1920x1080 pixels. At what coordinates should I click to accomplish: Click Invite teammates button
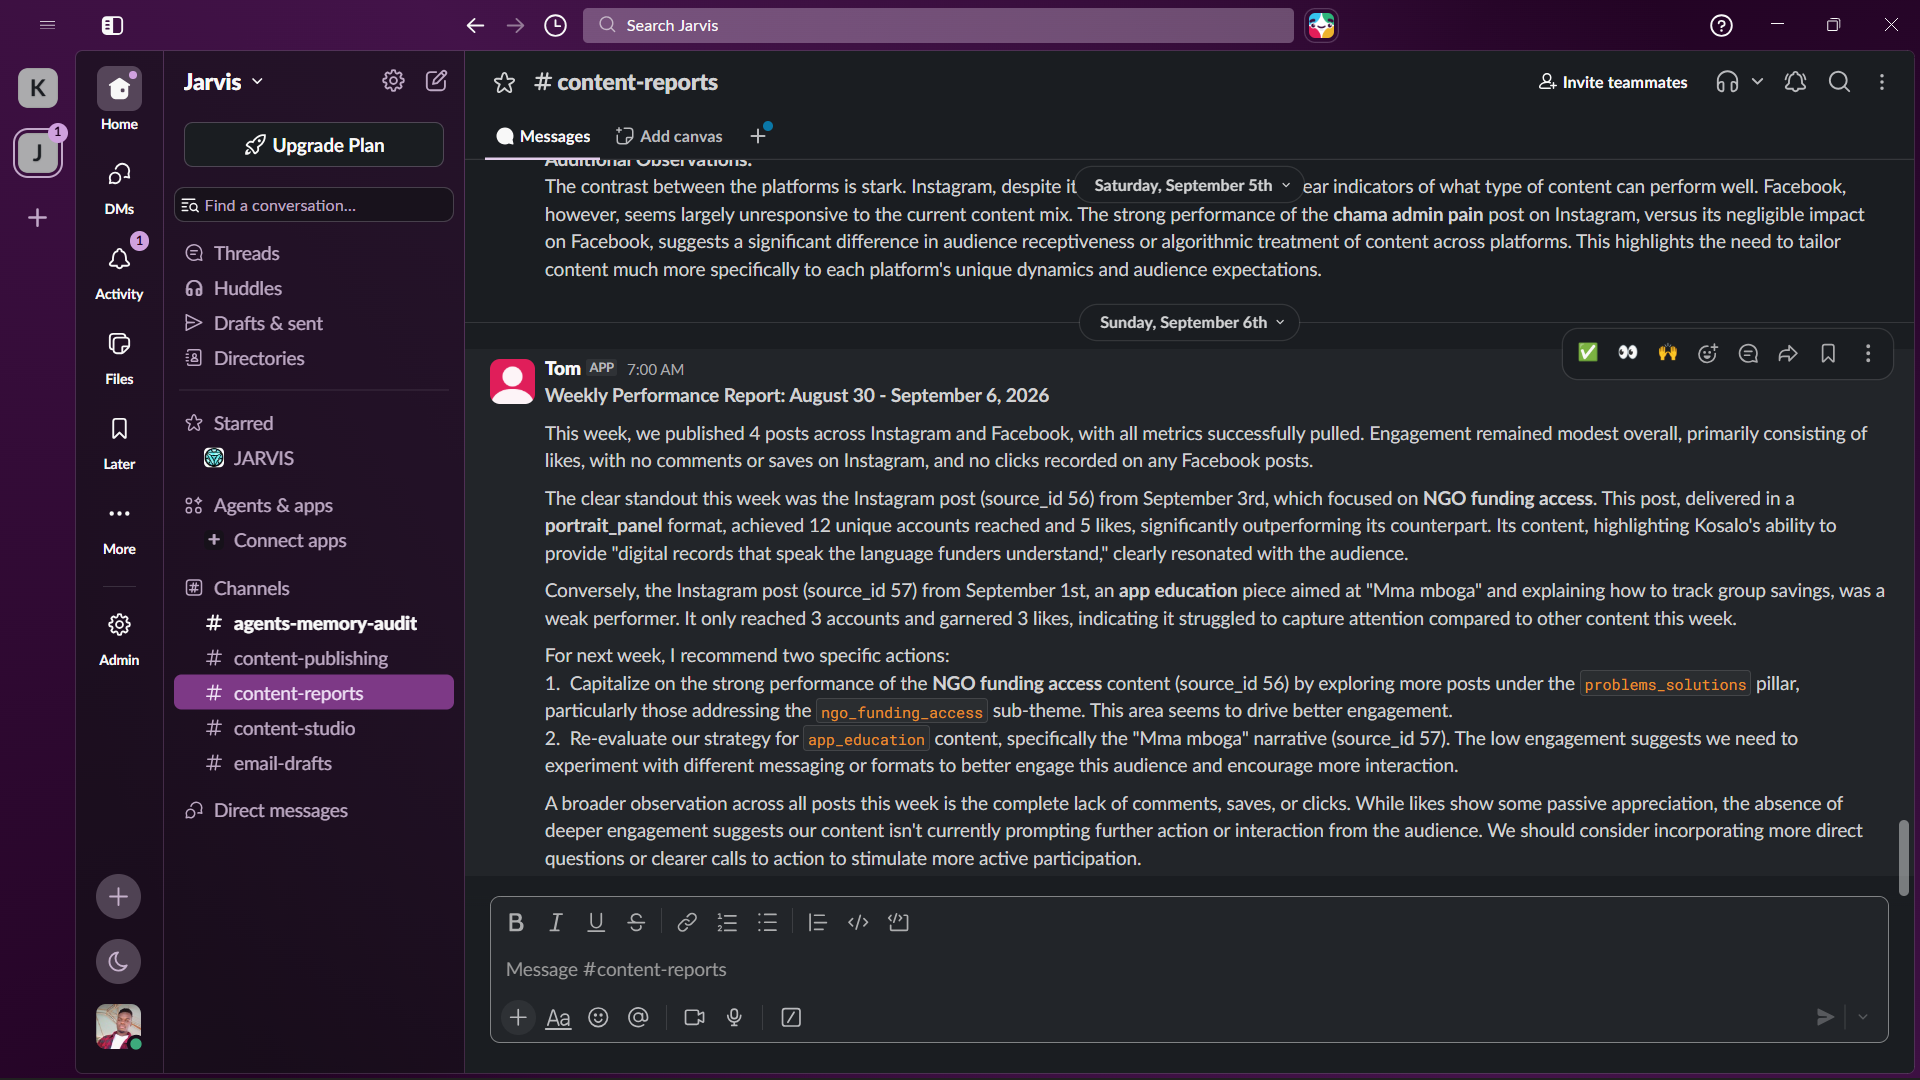click(x=1613, y=82)
